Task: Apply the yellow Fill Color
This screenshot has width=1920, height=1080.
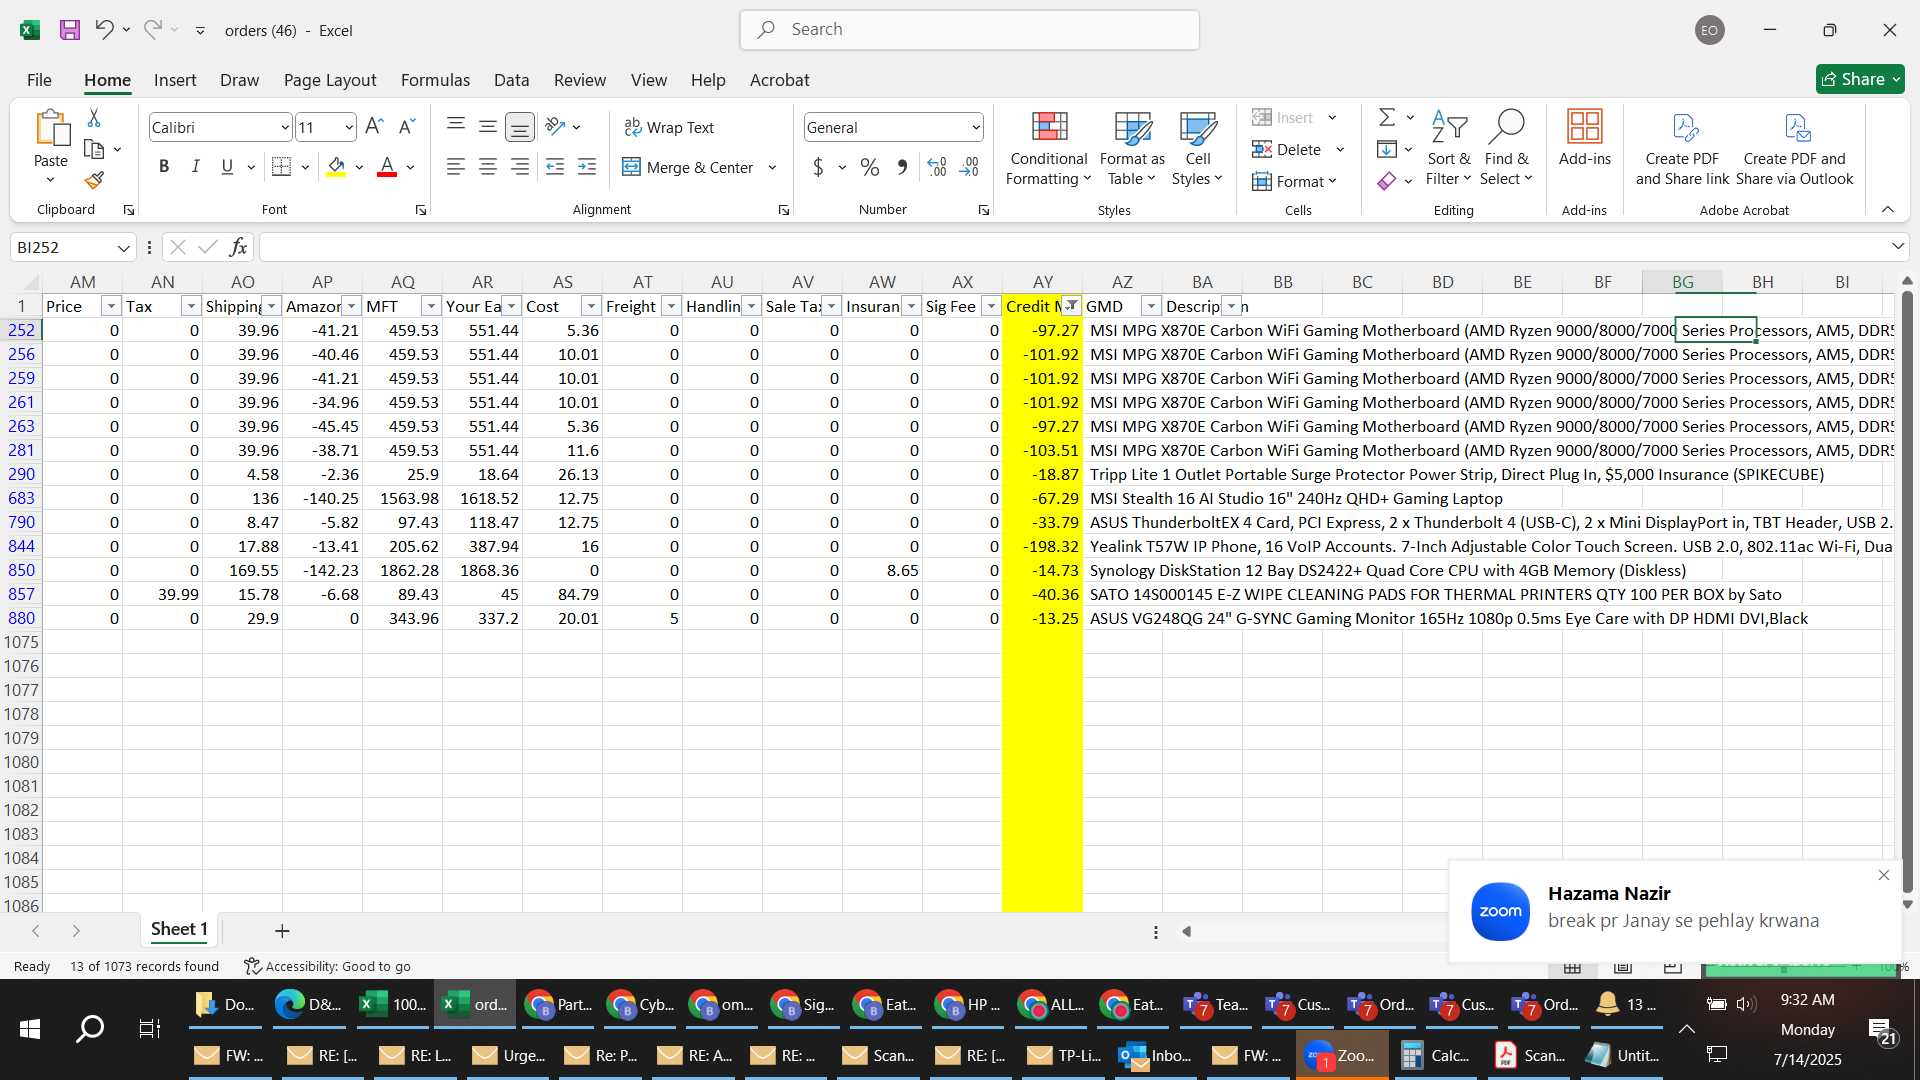Action: pyautogui.click(x=337, y=167)
